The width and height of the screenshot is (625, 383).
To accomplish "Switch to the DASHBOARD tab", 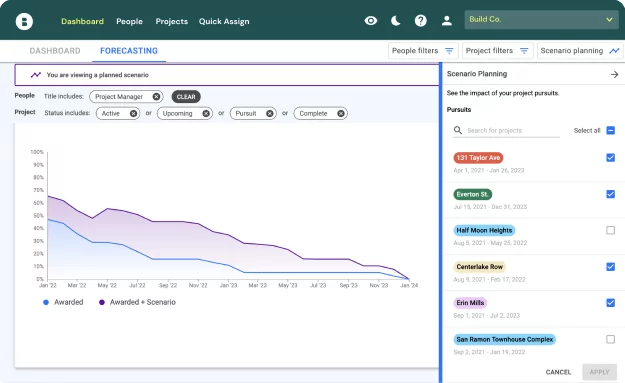I will (55, 51).
